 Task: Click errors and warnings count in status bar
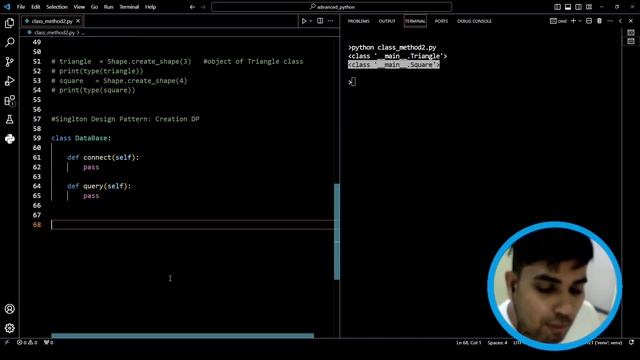(27, 342)
